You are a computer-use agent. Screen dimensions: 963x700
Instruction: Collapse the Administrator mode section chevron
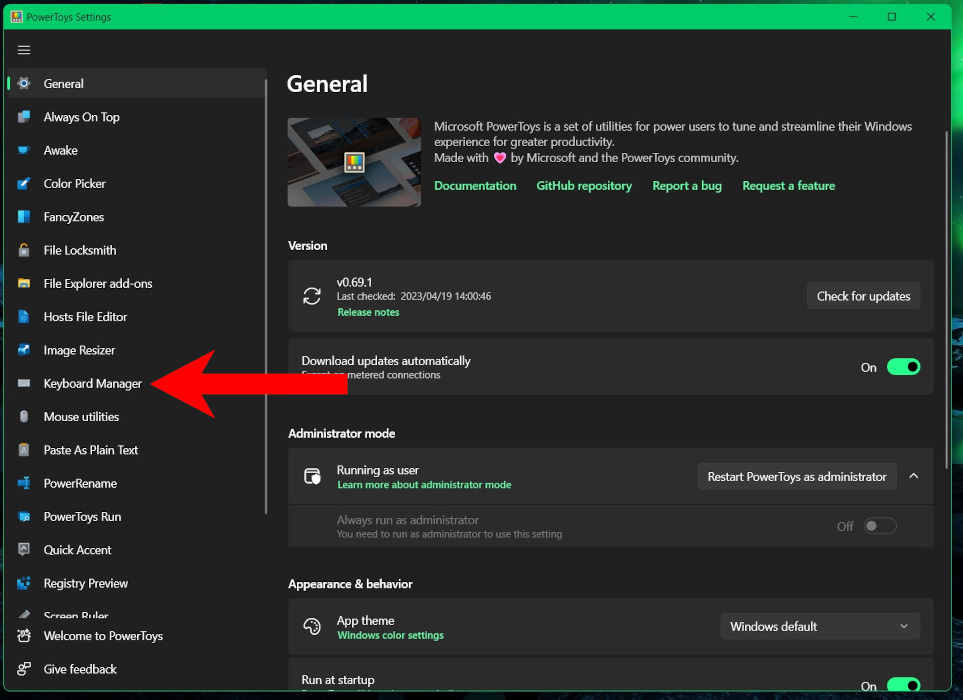click(913, 476)
